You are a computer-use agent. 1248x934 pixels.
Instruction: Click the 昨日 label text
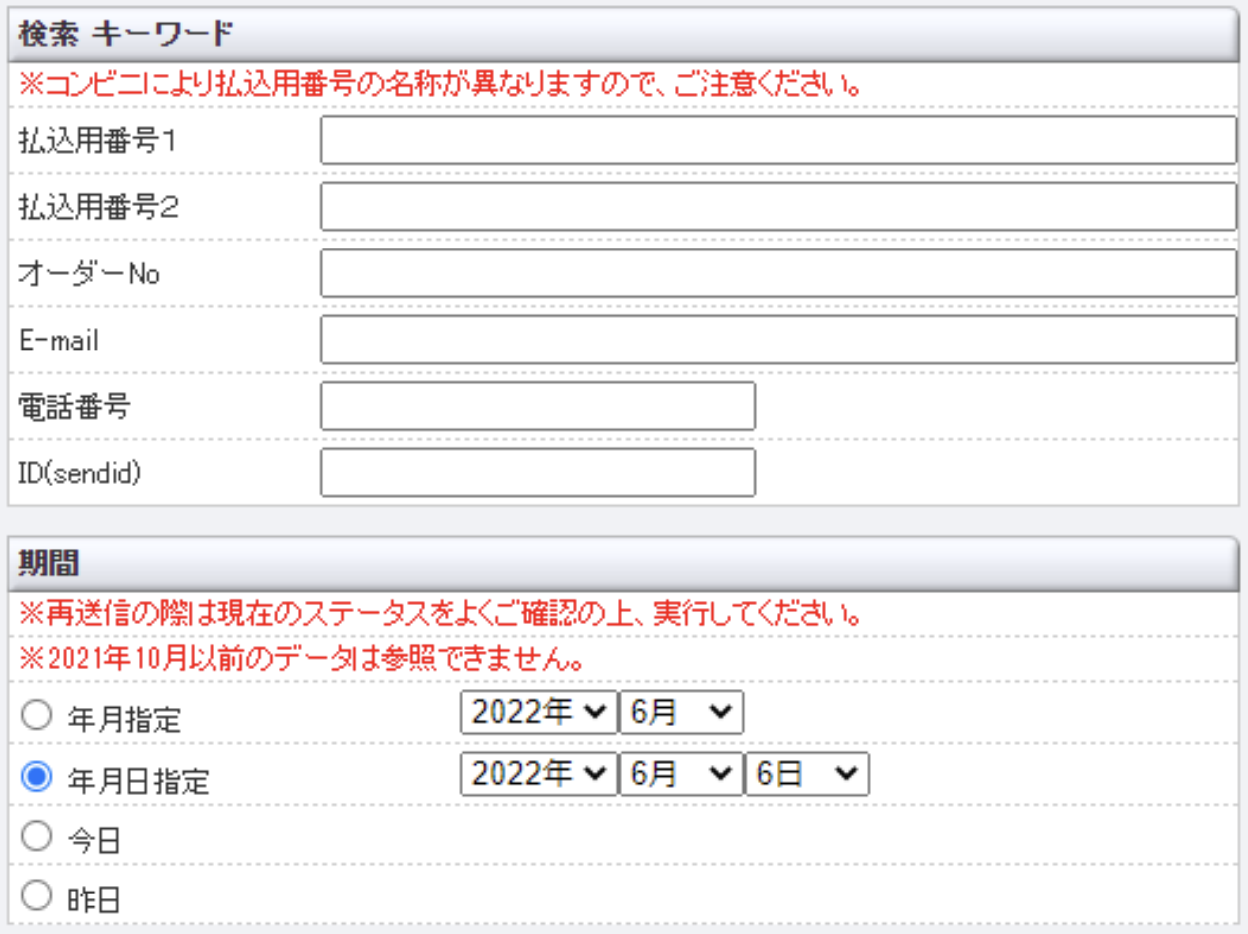click(95, 900)
